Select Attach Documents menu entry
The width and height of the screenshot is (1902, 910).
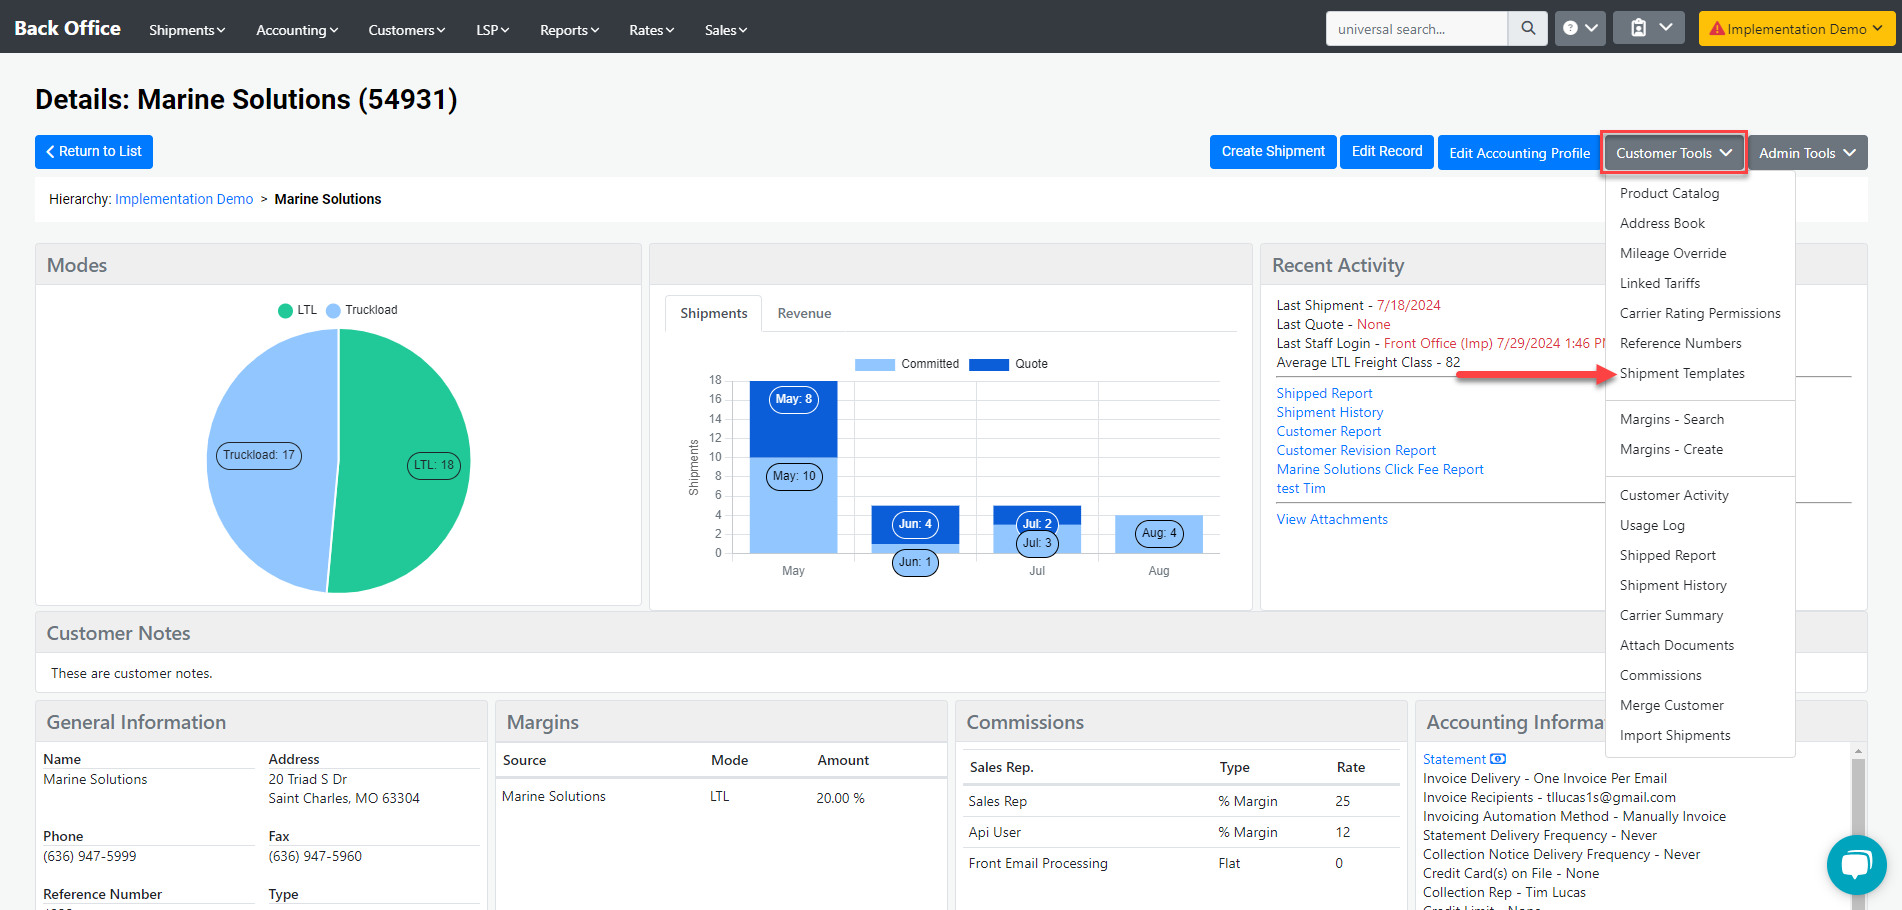pyautogui.click(x=1677, y=645)
